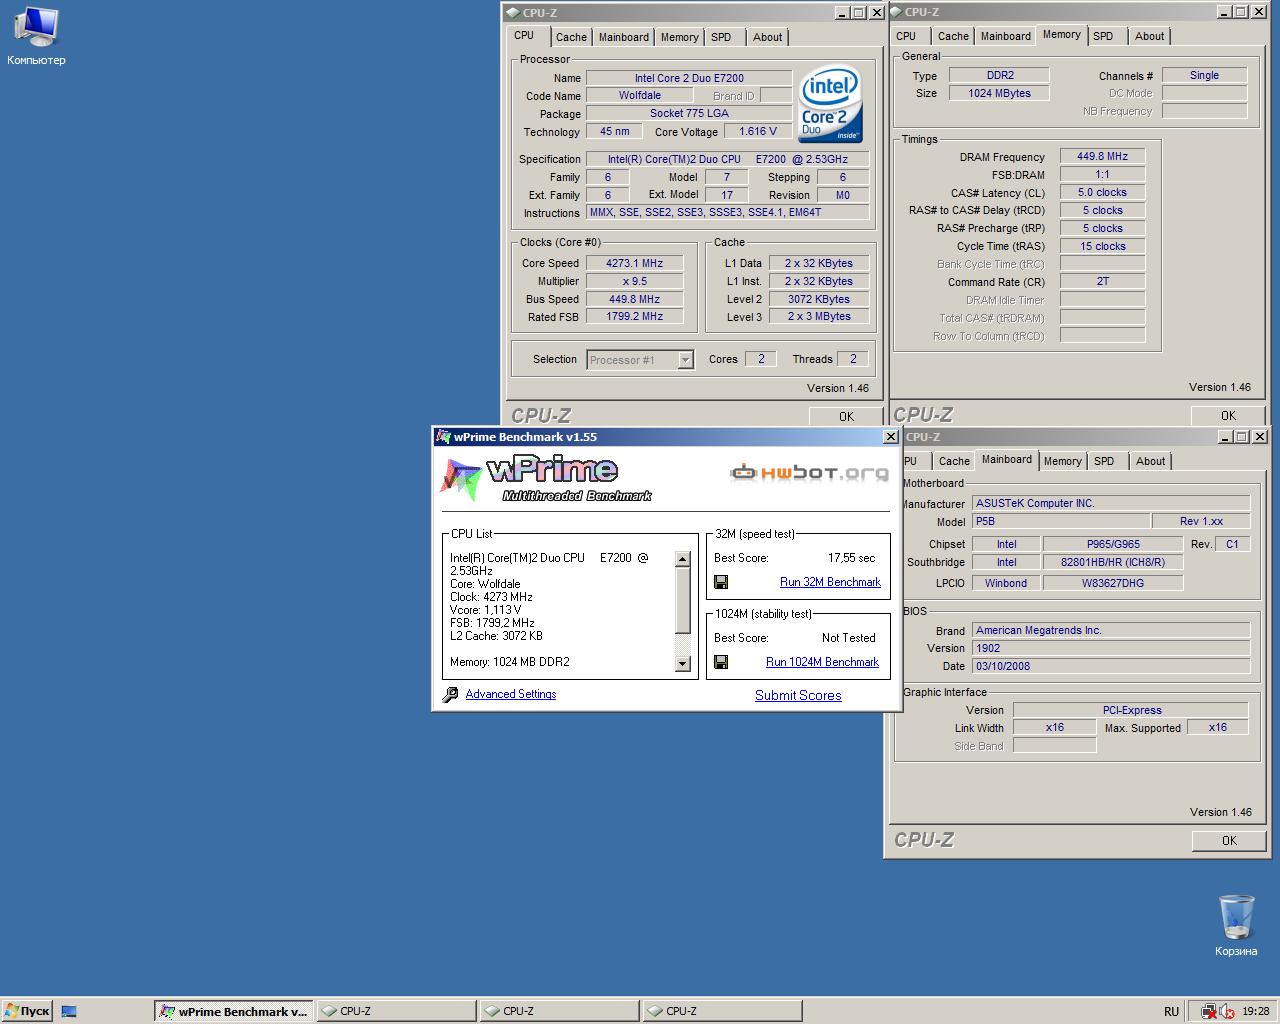This screenshot has width=1280, height=1024.
Task: Open Cache tab in the Memory CPU-Z window
Action: point(953,36)
